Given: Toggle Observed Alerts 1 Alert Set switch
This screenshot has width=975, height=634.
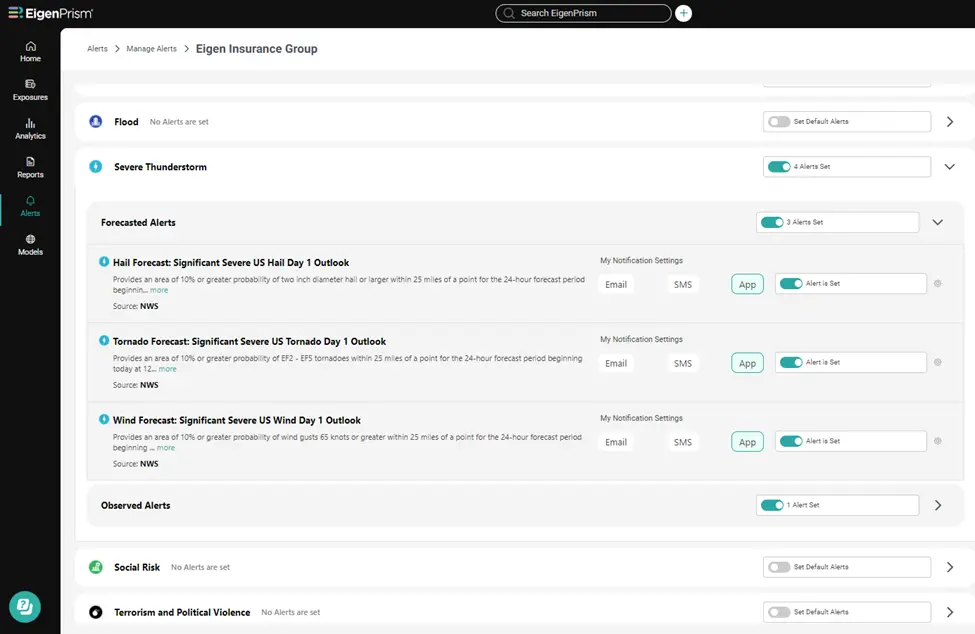Looking at the screenshot, I should coord(772,505).
